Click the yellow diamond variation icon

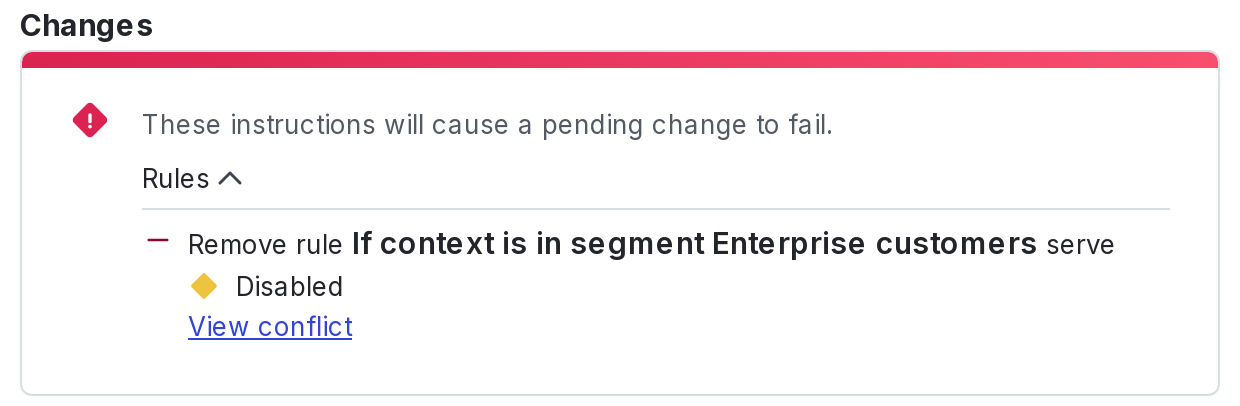point(204,287)
